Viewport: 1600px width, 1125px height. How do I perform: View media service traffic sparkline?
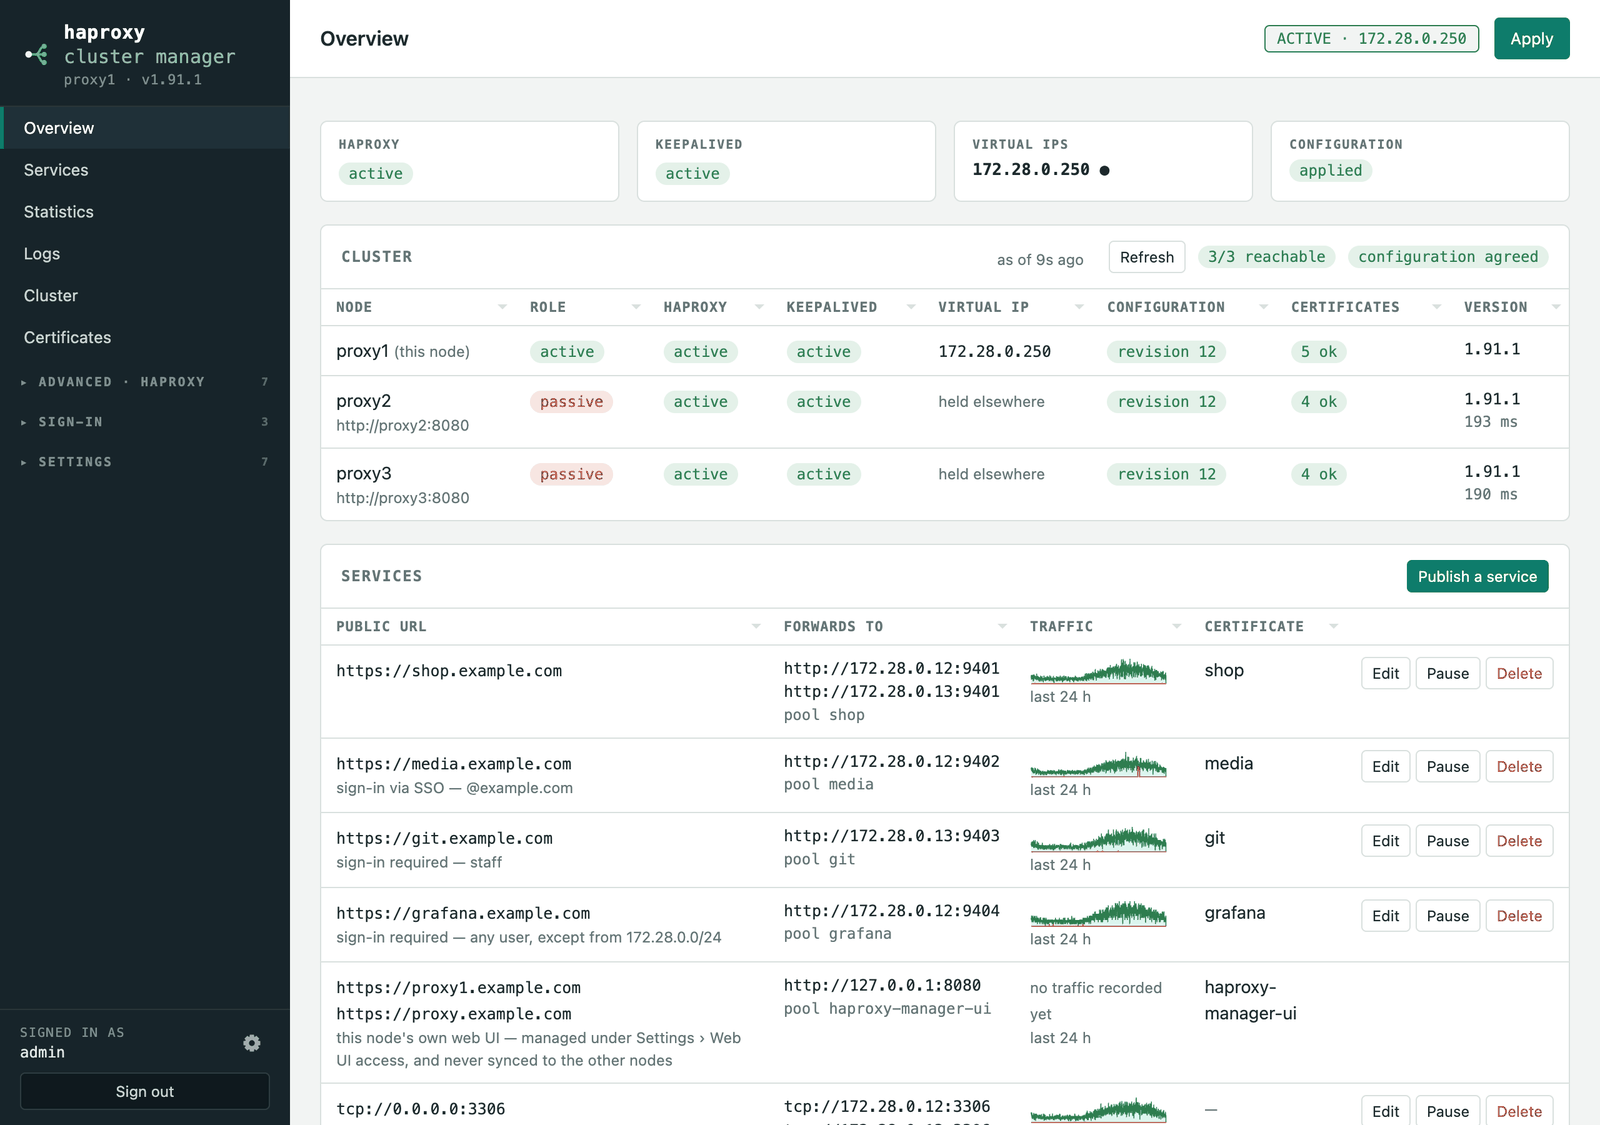point(1098,764)
